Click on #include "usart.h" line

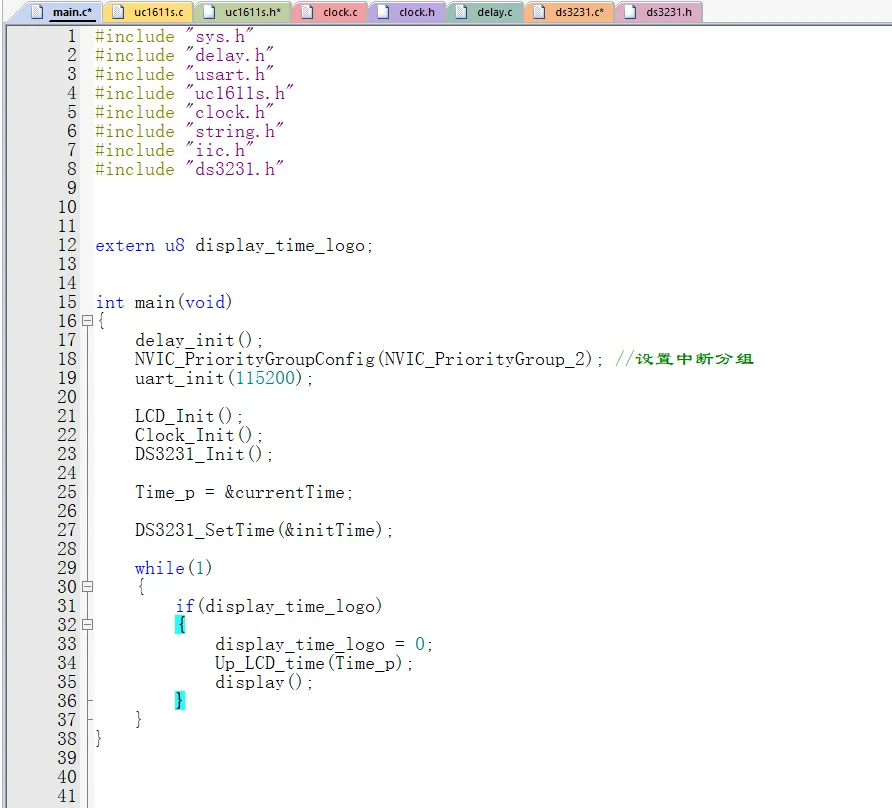coord(184,74)
